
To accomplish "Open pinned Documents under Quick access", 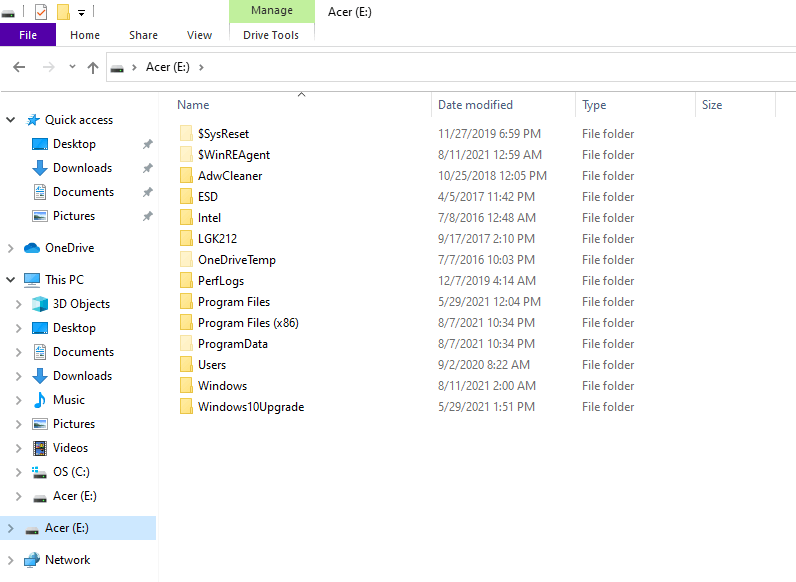I will pyautogui.click(x=83, y=191).
